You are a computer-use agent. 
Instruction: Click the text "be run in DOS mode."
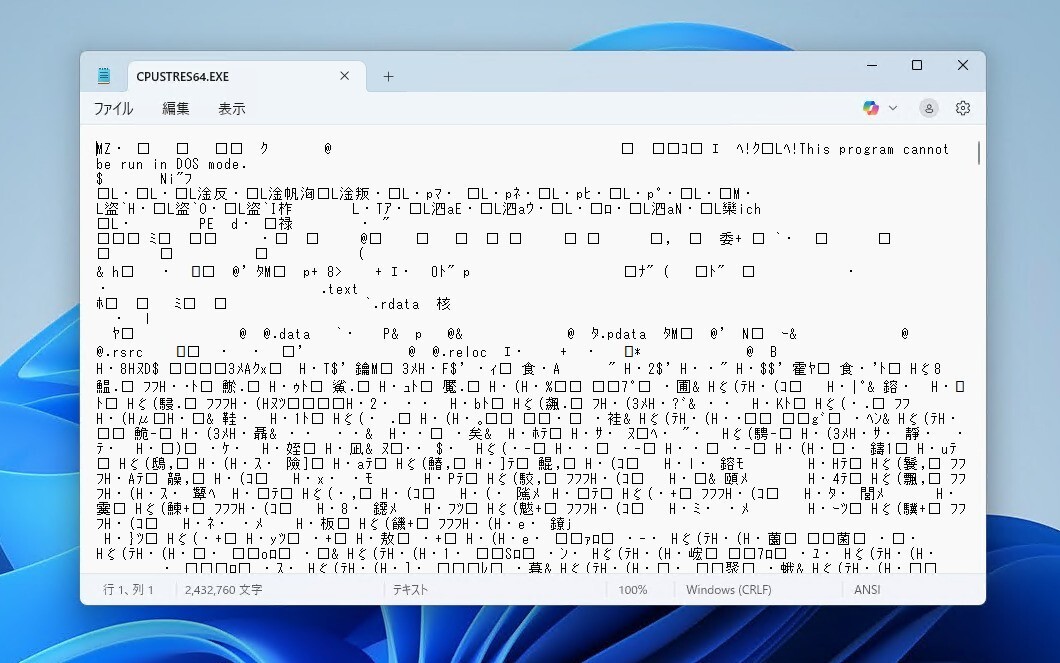click(172, 164)
